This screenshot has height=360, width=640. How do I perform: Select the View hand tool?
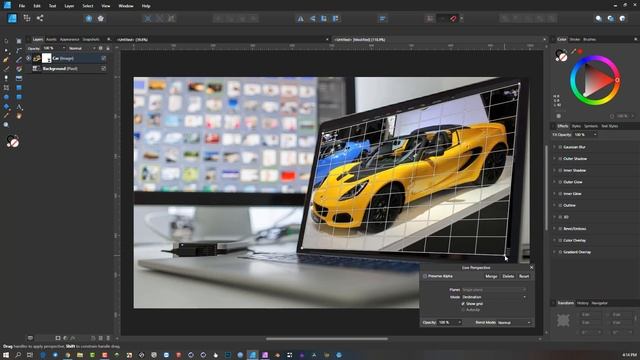tap(19, 116)
